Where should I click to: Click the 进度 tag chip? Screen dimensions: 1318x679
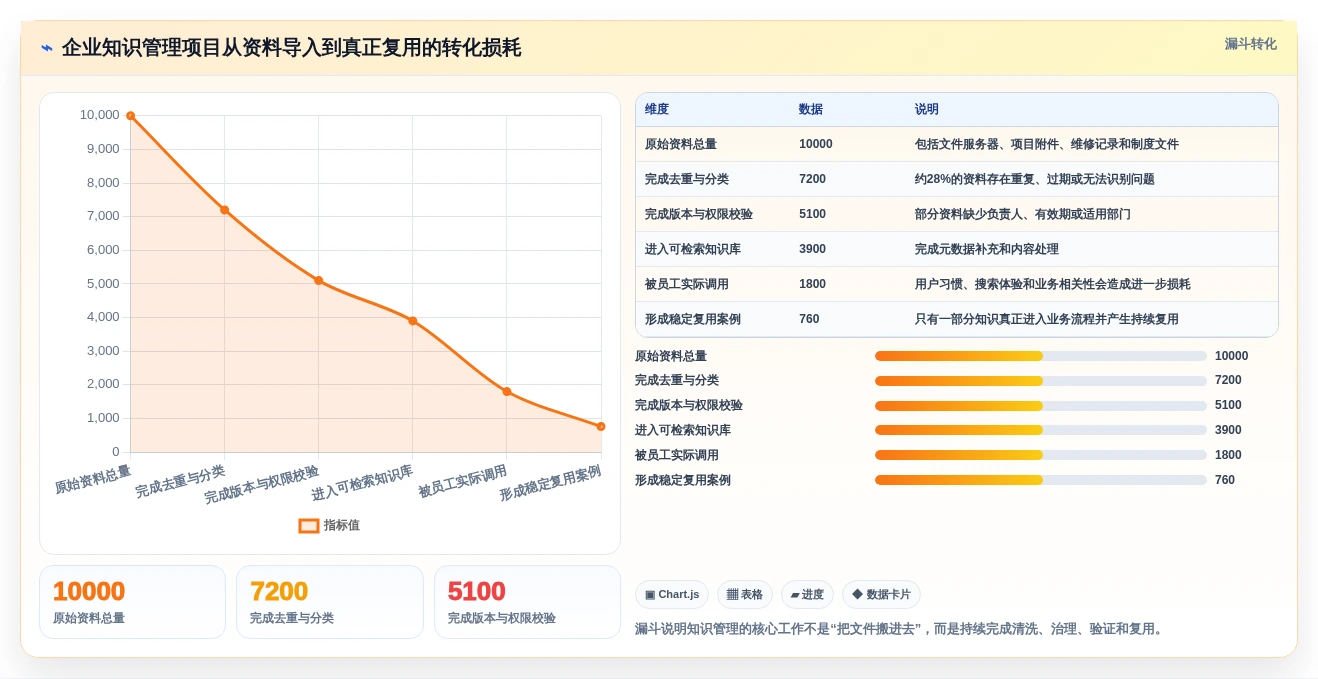(x=807, y=595)
